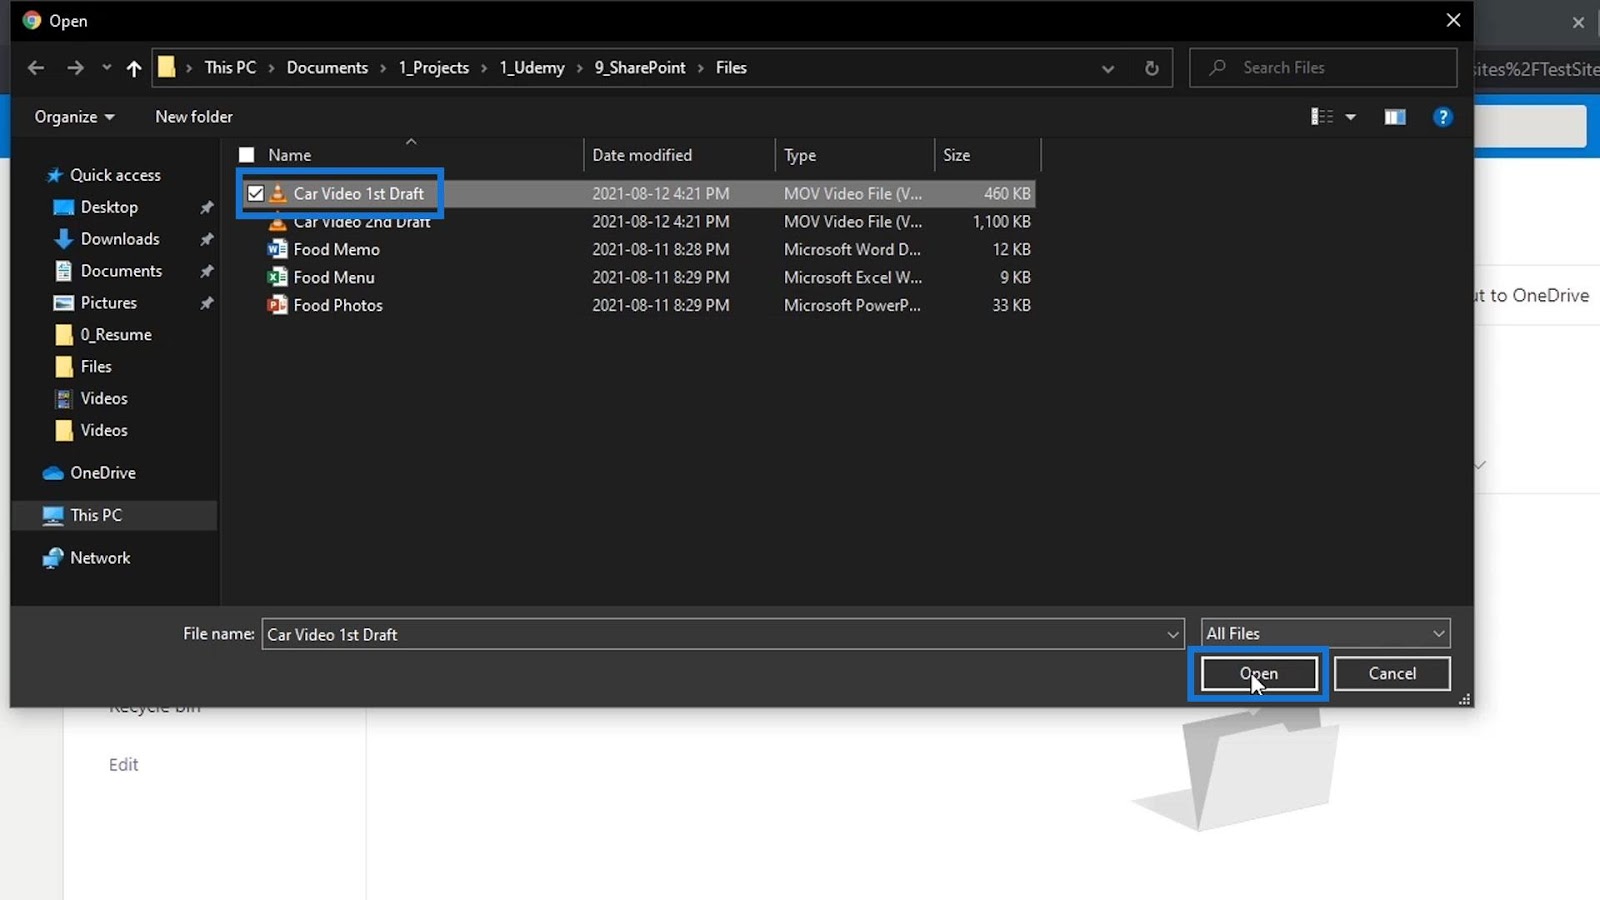Go up one folder level
Image resolution: width=1600 pixels, height=900 pixels.
click(134, 68)
